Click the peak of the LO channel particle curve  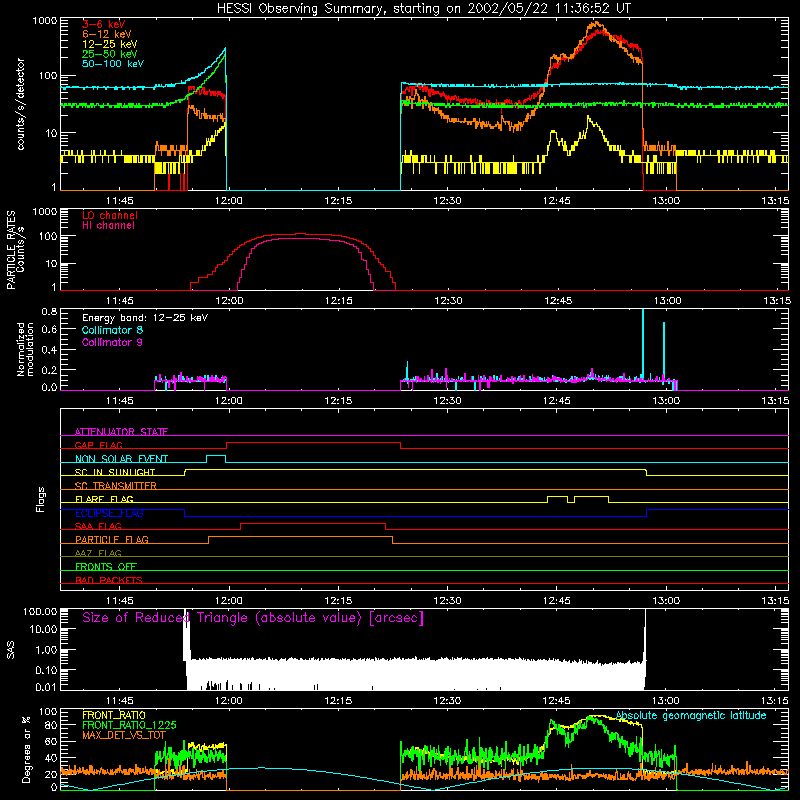(x=298, y=234)
